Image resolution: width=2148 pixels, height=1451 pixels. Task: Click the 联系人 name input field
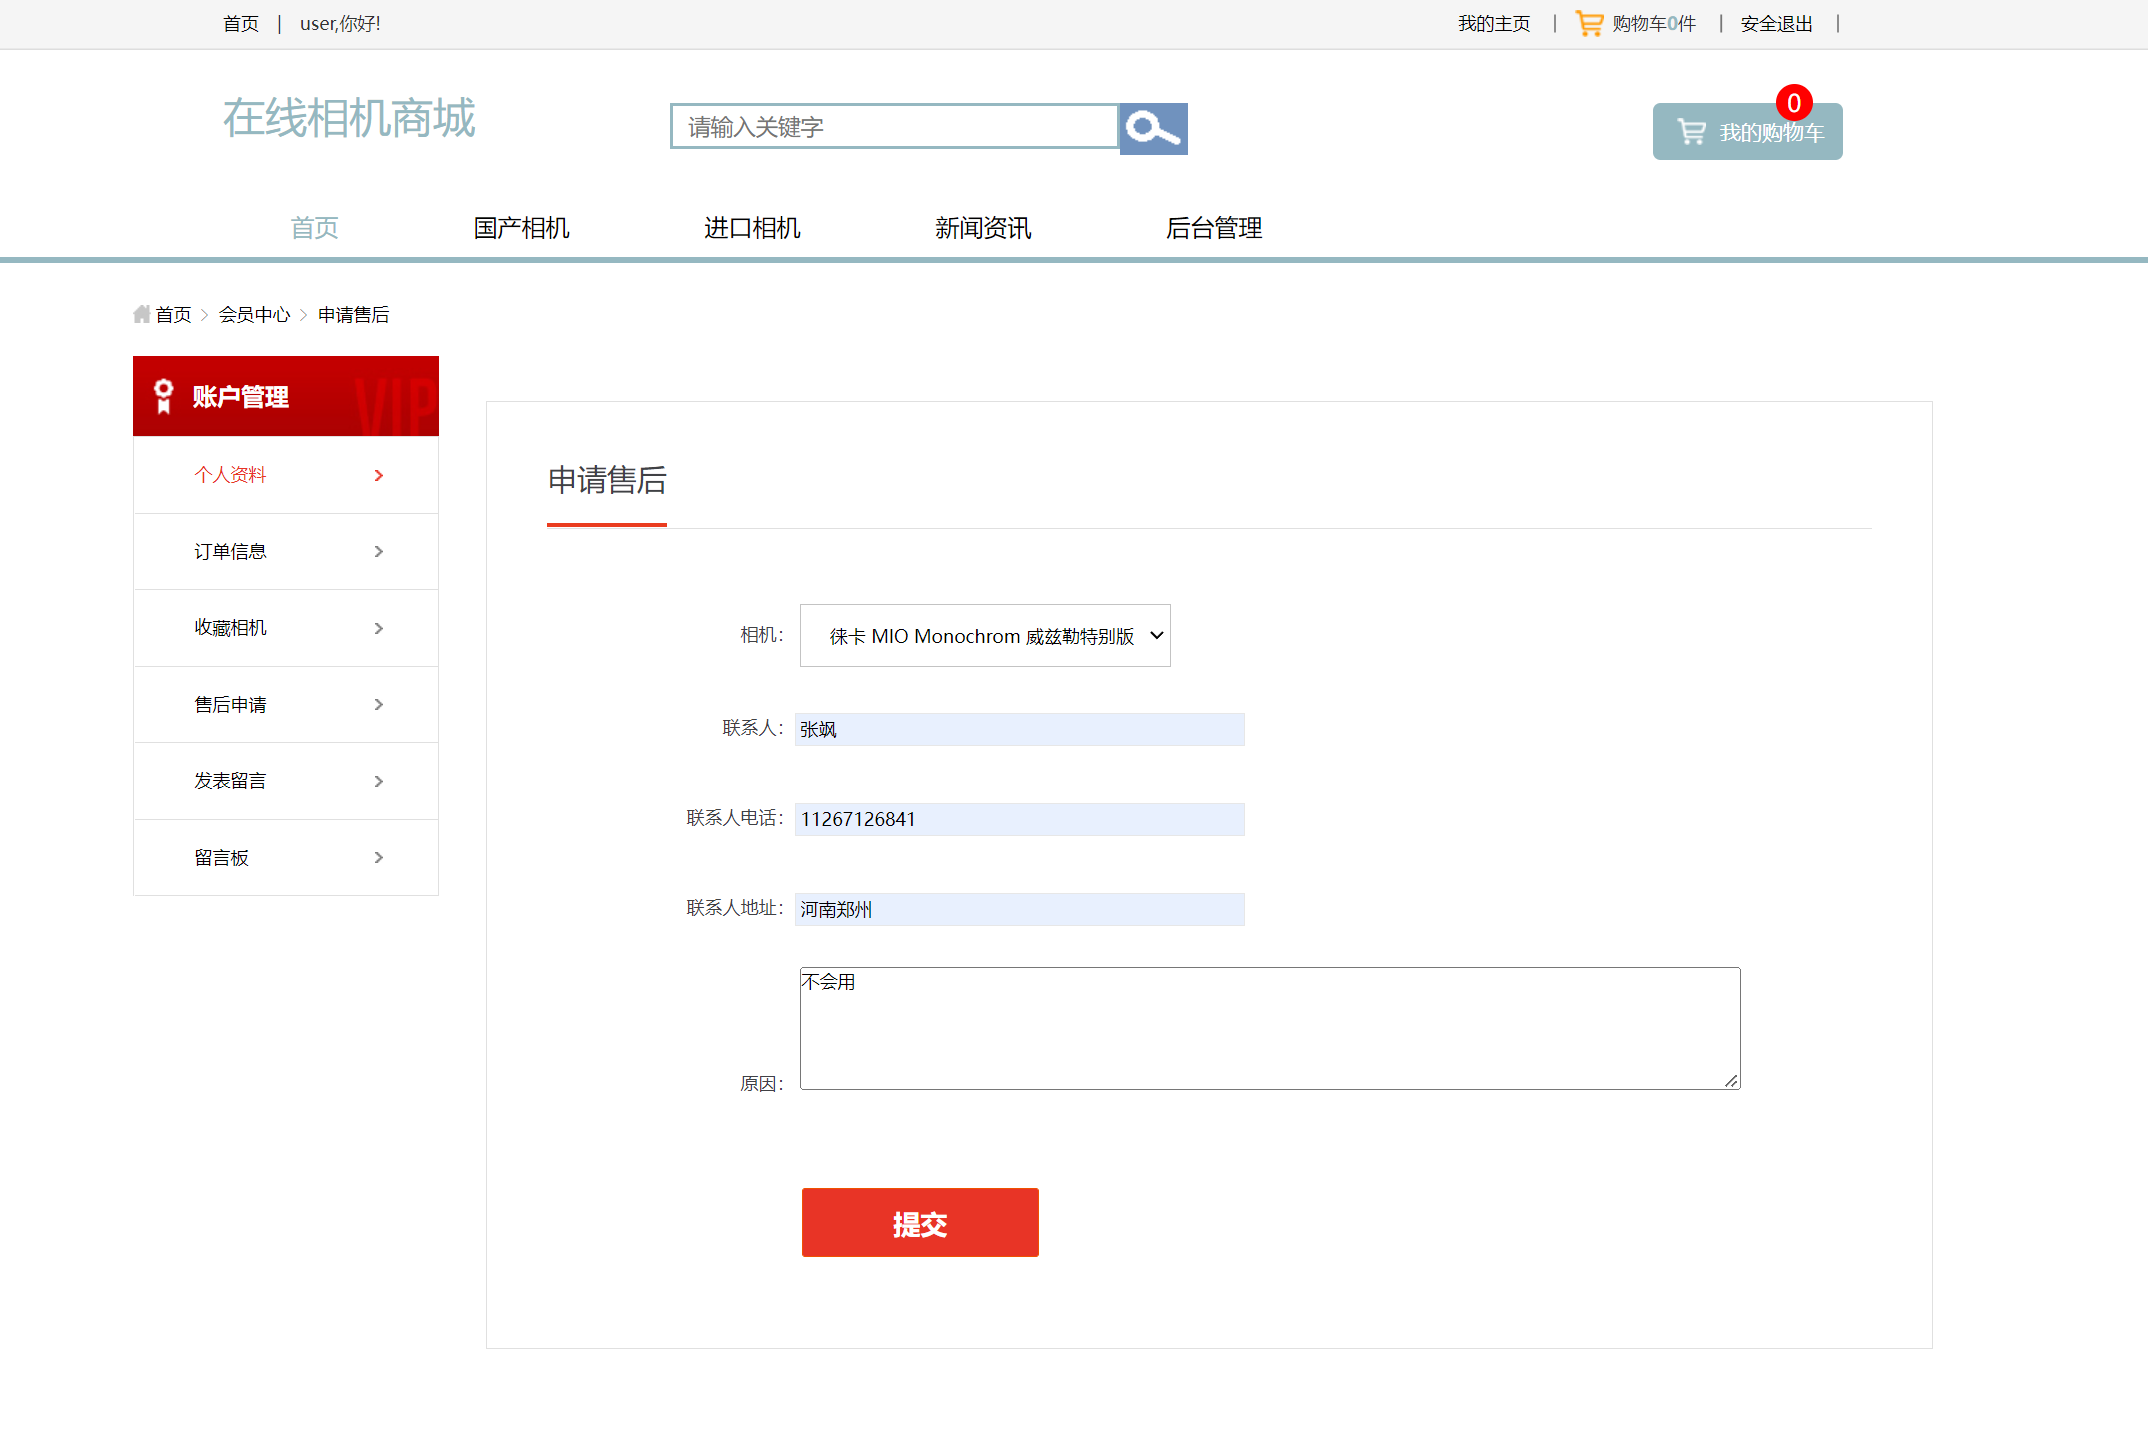tap(1018, 729)
